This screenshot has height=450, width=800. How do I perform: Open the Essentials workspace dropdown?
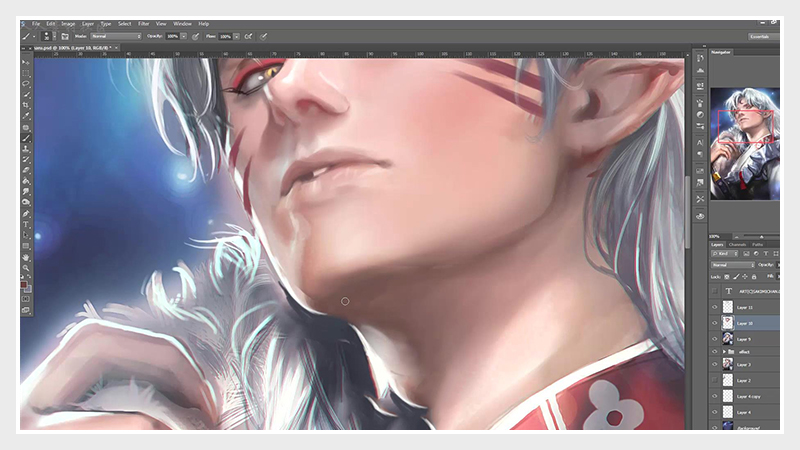[x=763, y=36]
